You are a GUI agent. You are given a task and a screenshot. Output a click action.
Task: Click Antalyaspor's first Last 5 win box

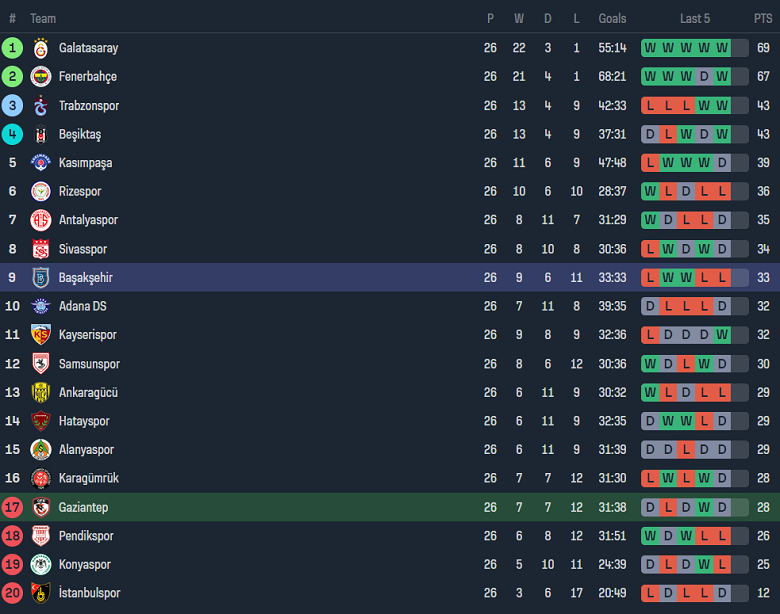(650, 220)
